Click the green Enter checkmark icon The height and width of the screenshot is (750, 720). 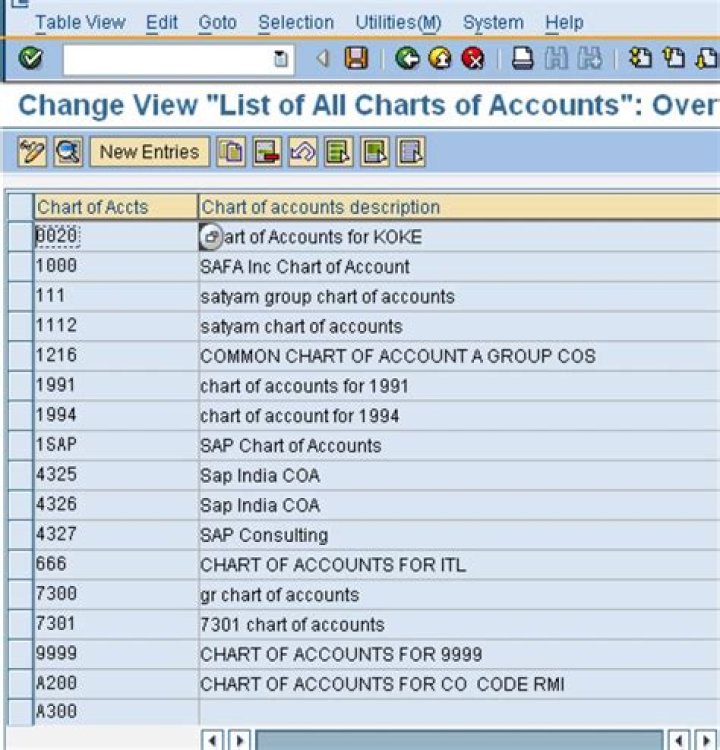tap(30, 59)
